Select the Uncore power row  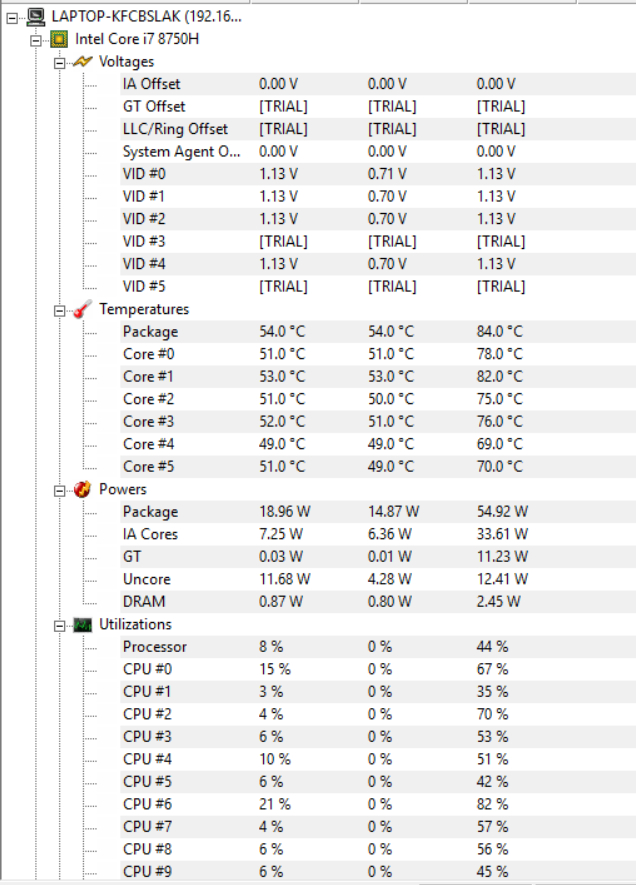coord(146,580)
